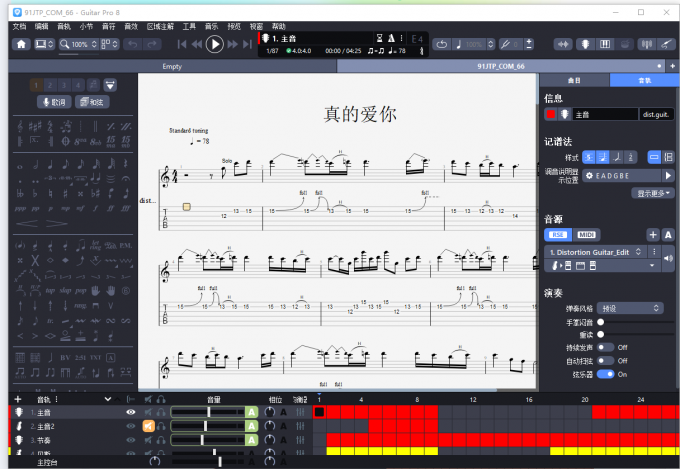Click the red track color swatch
Image resolution: width=680 pixels, height=469 pixels.
pos(551,114)
